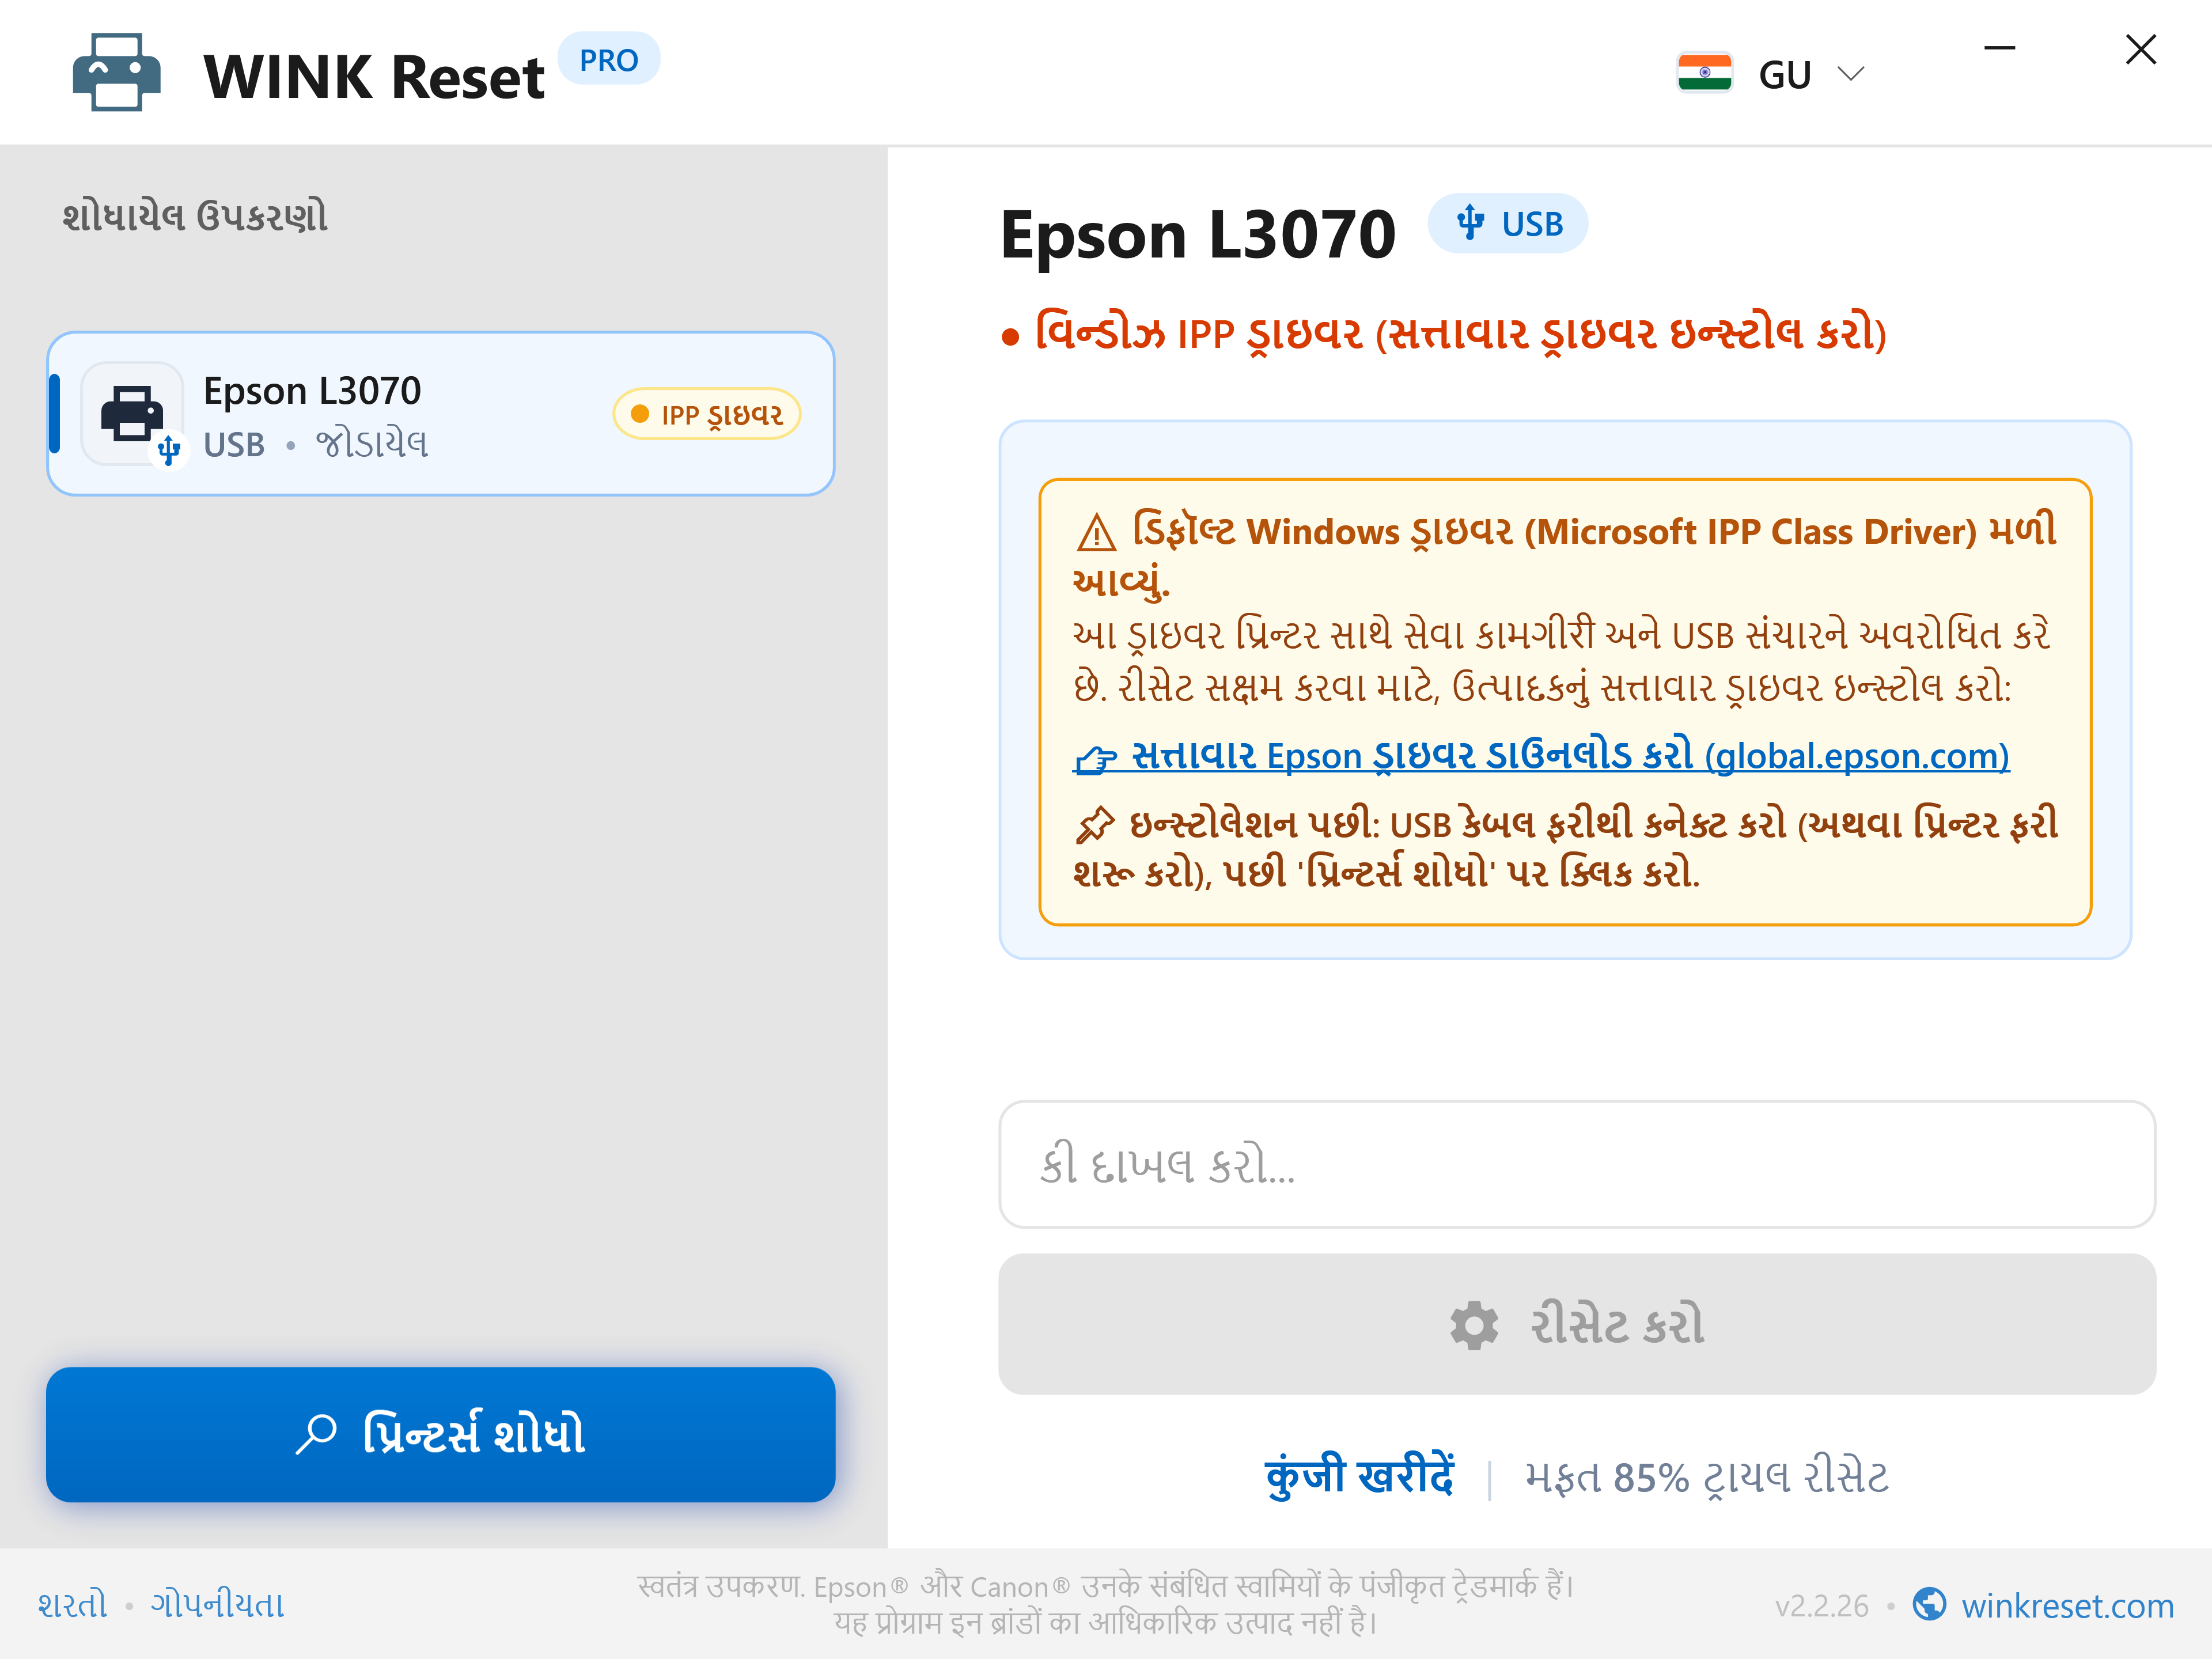Click the red વિન્ડોઝ IPP ડ્રાઇવર status line
The width and height of the screenshot is (2212, 1659).
point(1443,334)
